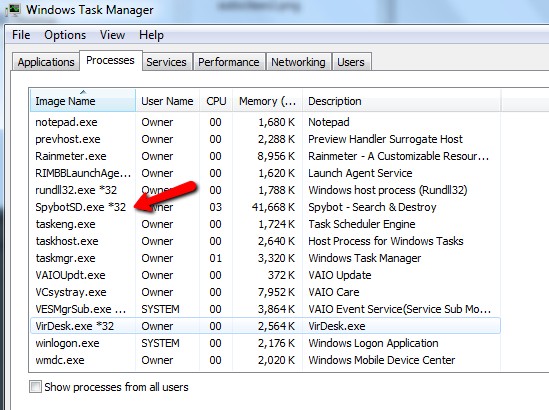The image size is (549, 410).
Task: Open the Options menu
Action: [65, 35]
